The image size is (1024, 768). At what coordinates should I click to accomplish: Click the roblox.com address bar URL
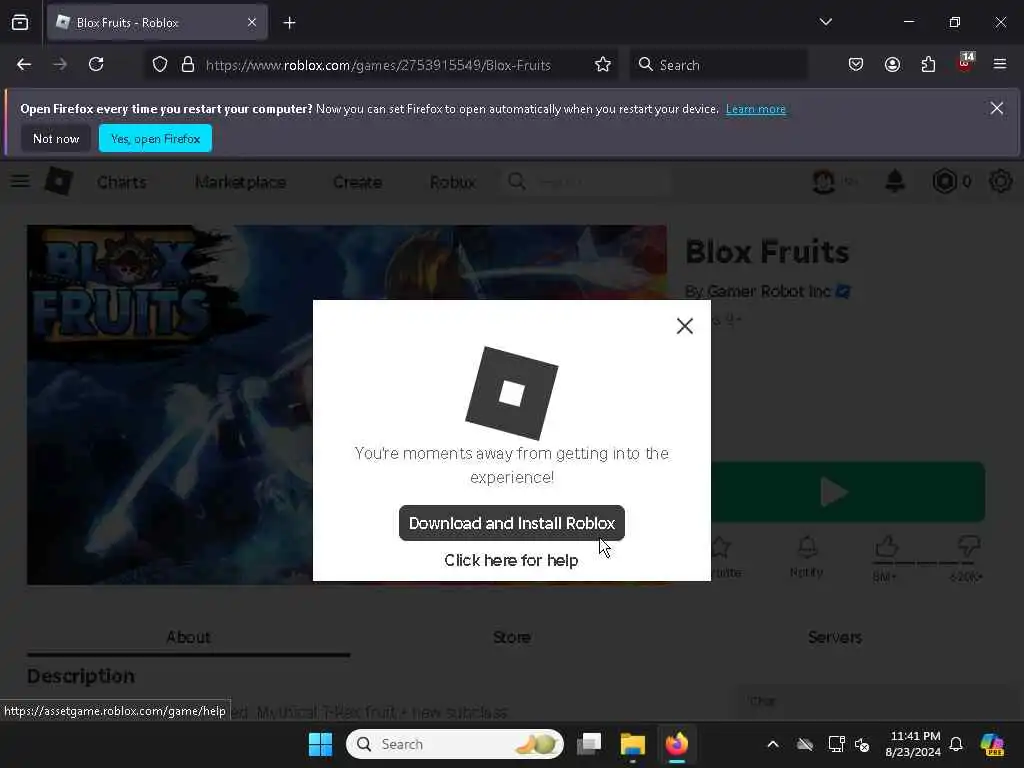[378, 65]
